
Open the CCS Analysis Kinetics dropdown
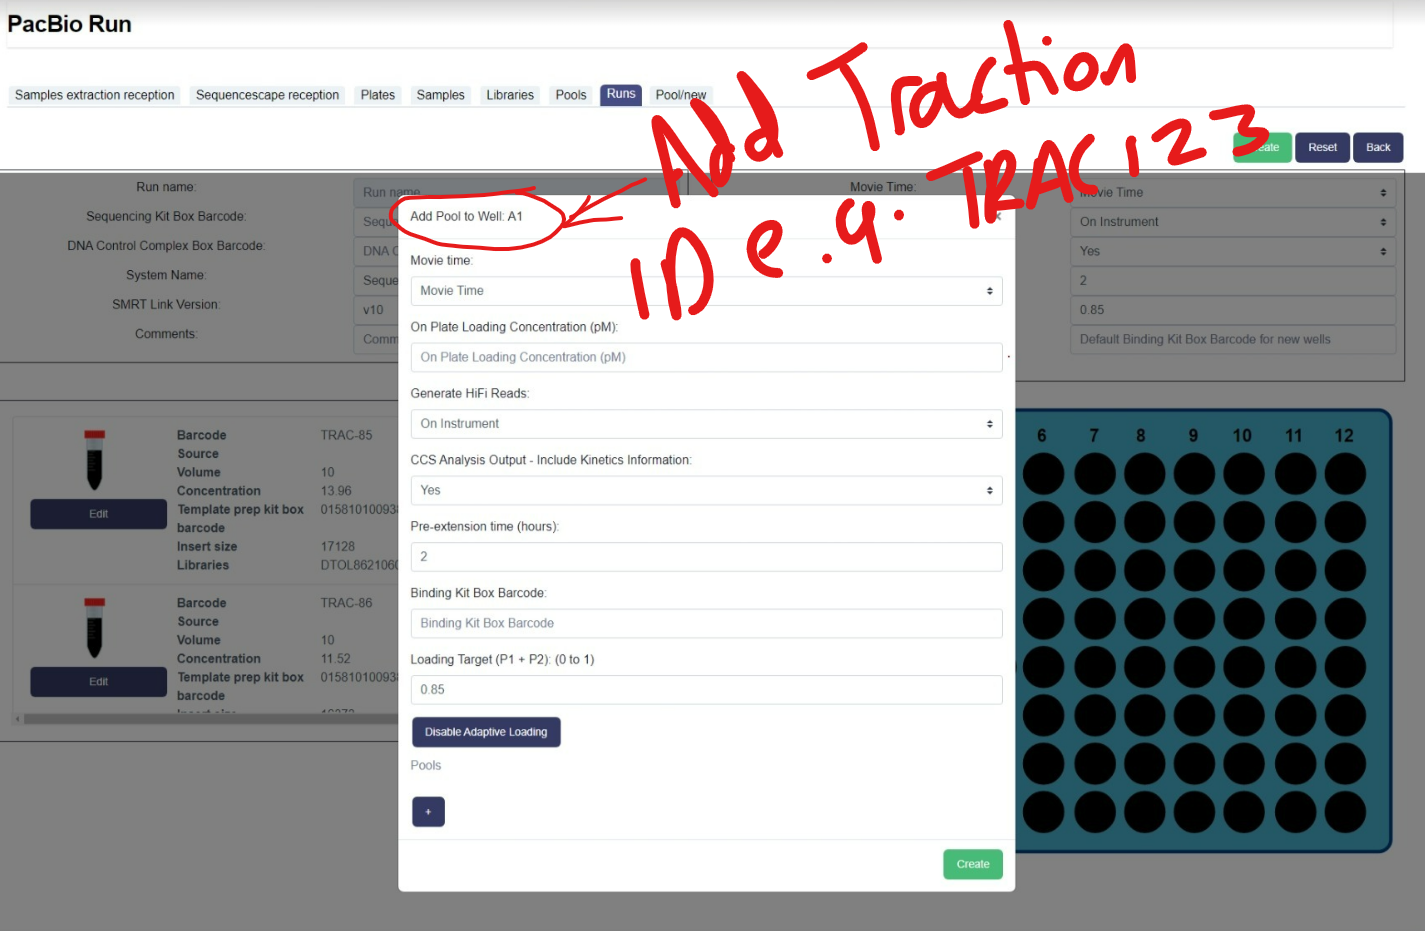click(706, 490)
